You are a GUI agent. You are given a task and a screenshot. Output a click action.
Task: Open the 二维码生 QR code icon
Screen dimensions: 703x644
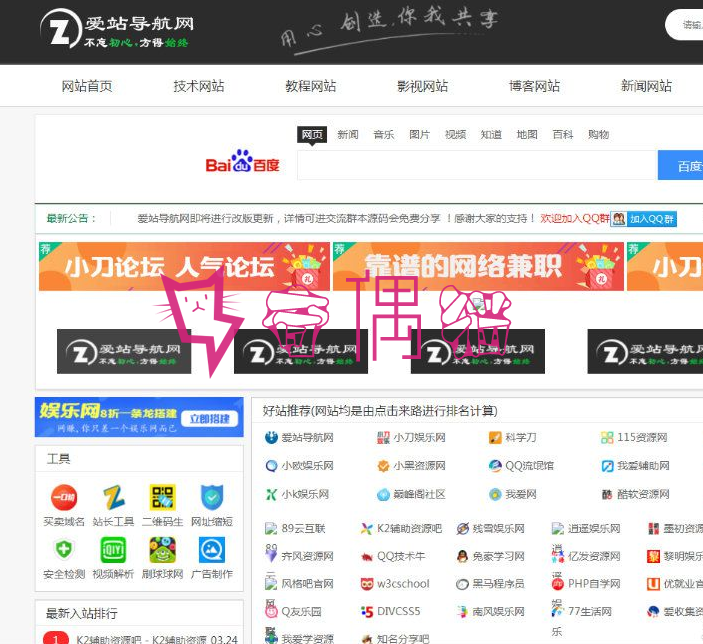pyautogui.click(x=162, y=497)
